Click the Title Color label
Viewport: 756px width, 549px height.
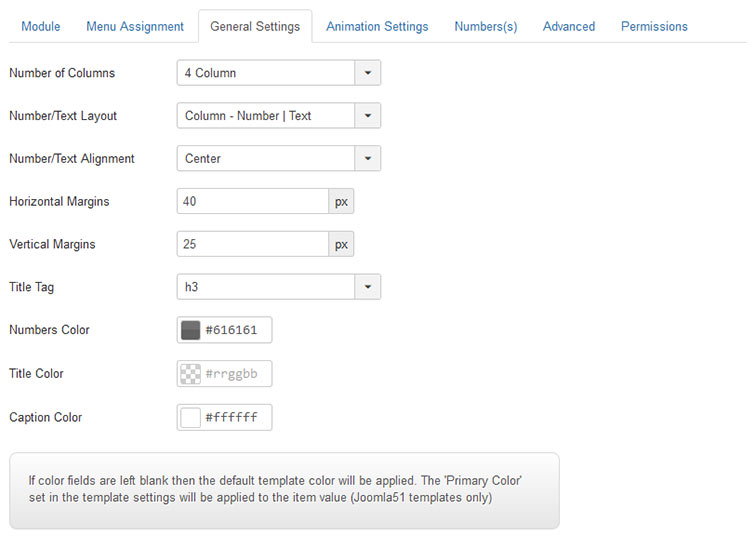pos(37,374)
